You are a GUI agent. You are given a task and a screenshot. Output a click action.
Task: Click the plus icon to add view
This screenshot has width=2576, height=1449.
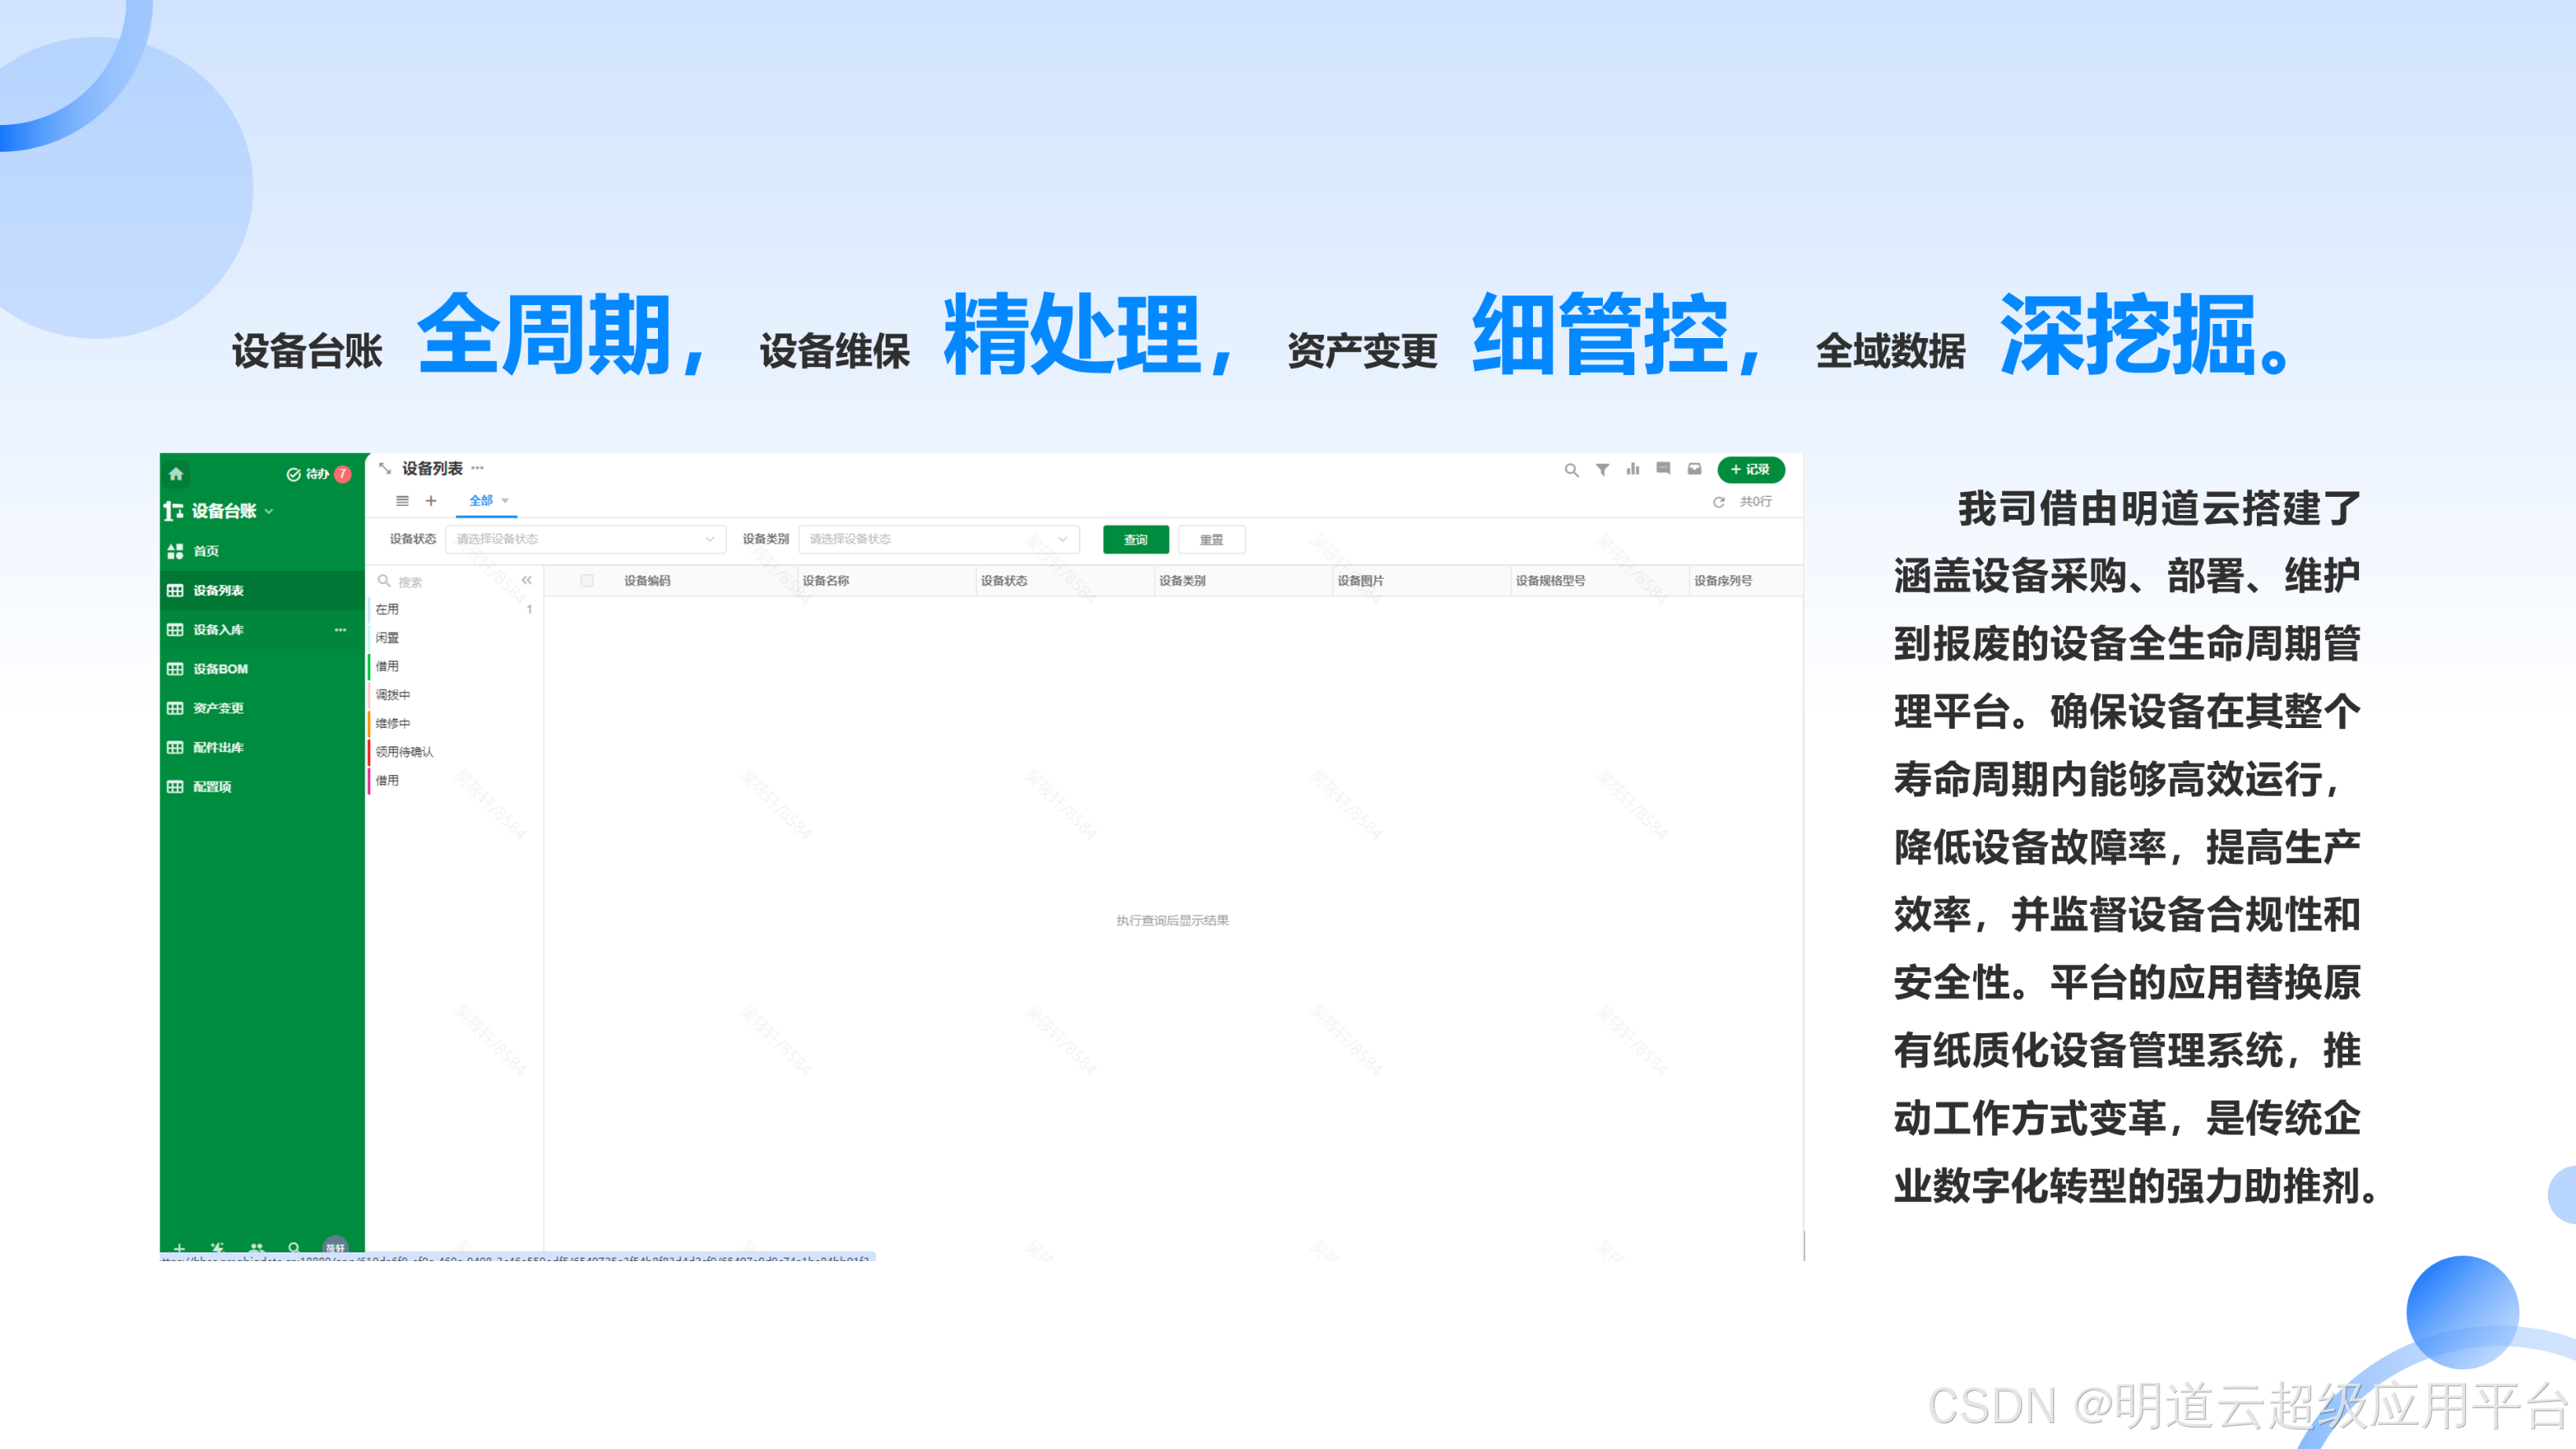coord(431,501)
